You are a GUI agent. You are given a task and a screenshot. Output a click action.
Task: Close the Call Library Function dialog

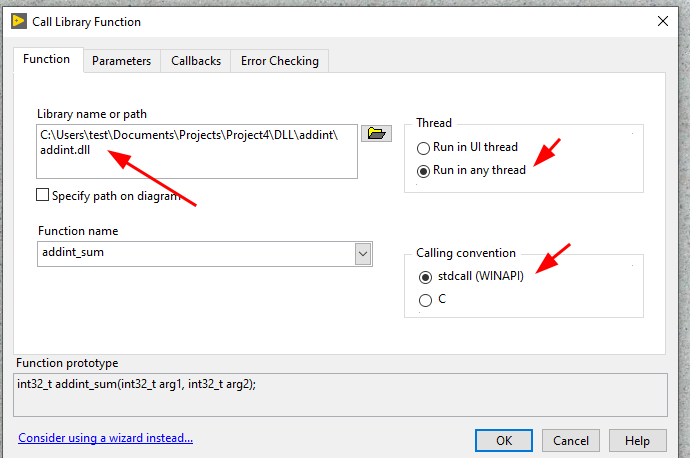[663, 21]
